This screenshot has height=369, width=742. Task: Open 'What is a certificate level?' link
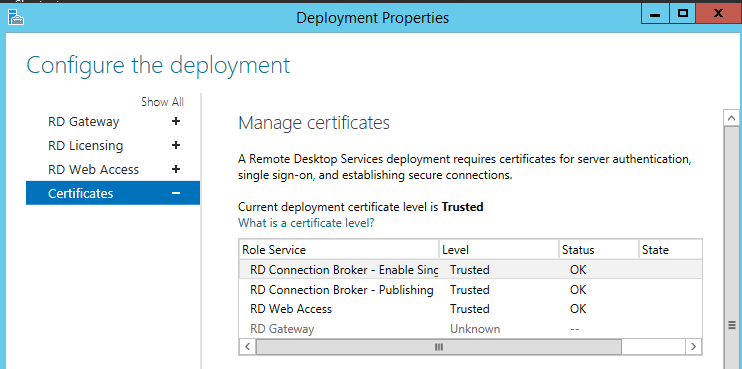point(306,222)
